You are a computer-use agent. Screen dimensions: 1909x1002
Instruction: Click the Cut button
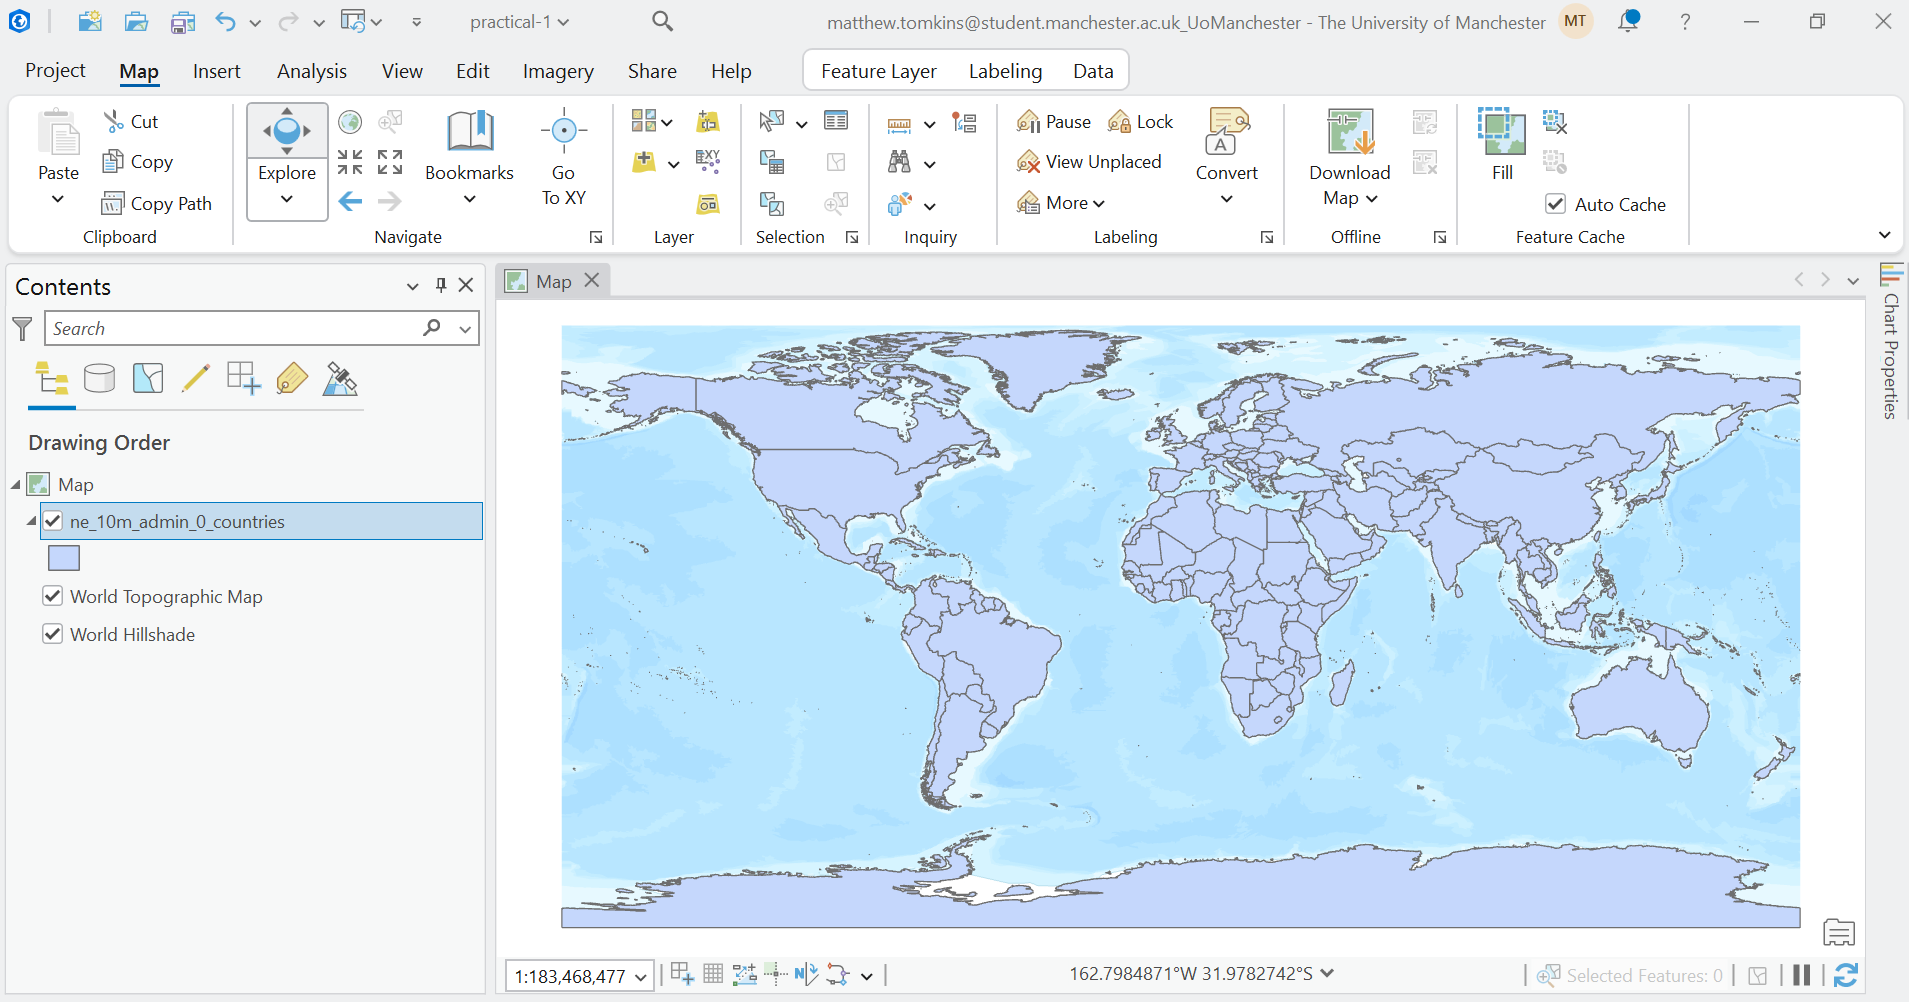click(x=131, y=121)
